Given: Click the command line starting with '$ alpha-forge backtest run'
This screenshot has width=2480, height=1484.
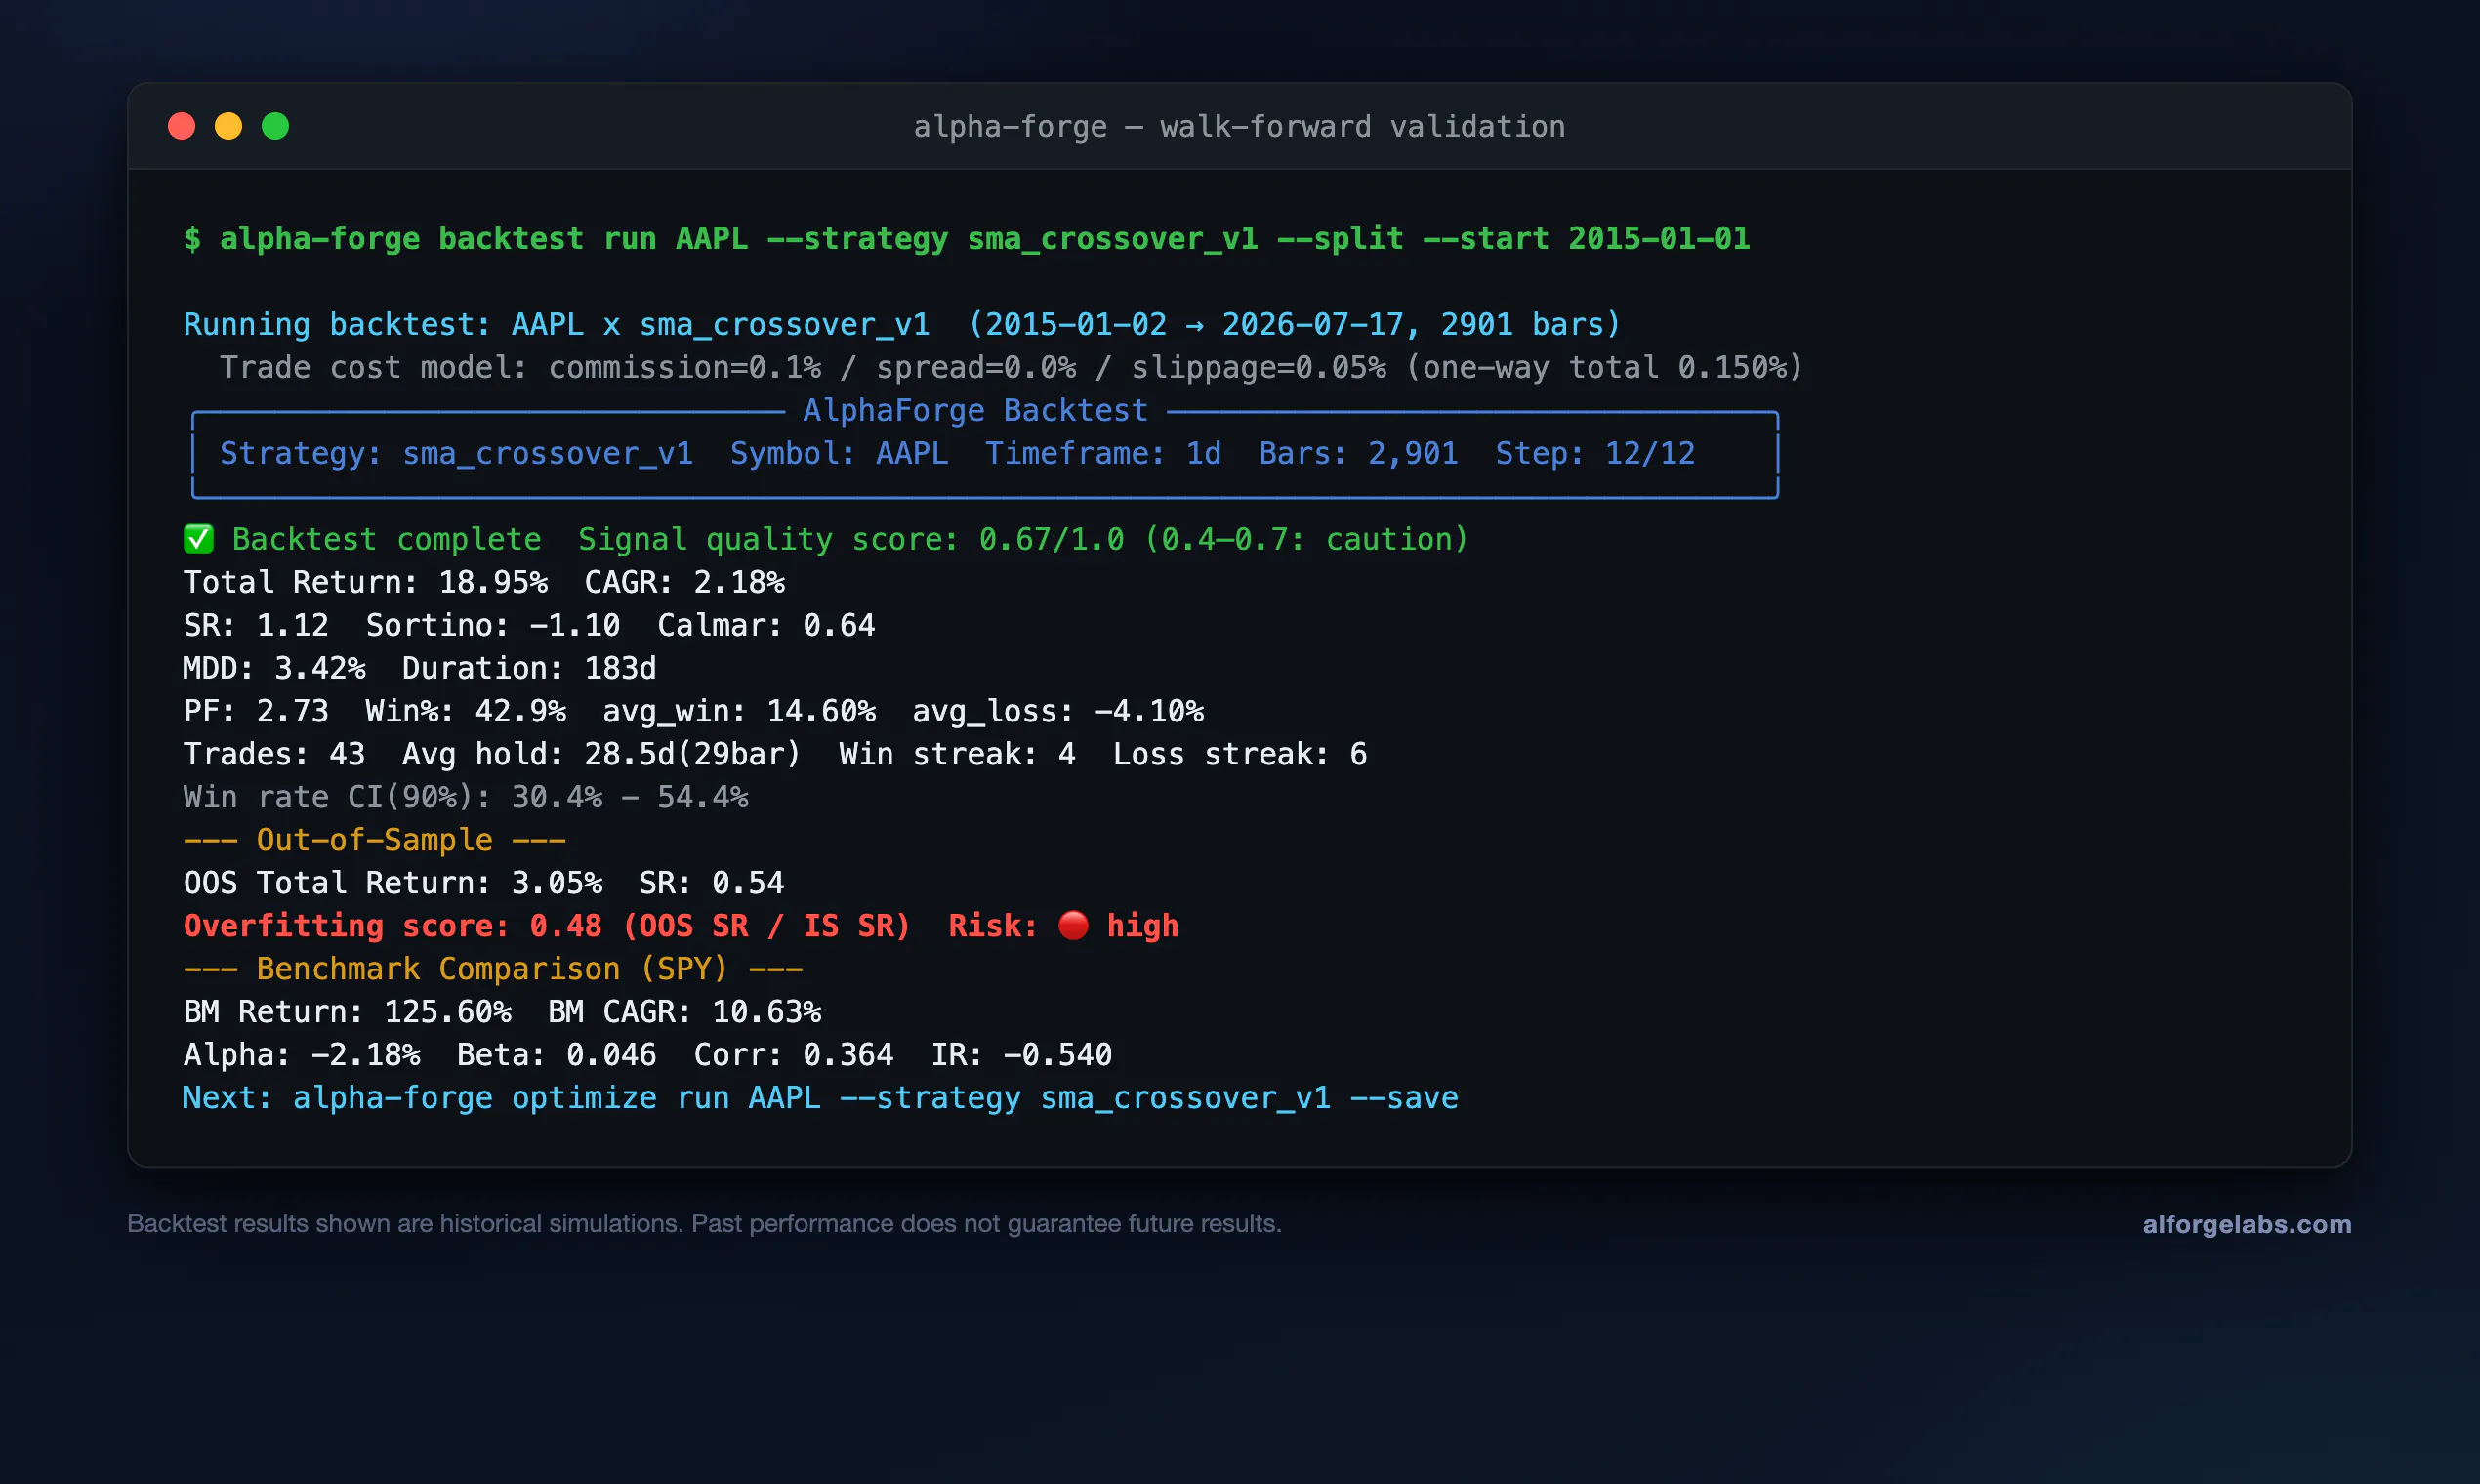Looking at the screenshot, I should (x=966, y=239).
